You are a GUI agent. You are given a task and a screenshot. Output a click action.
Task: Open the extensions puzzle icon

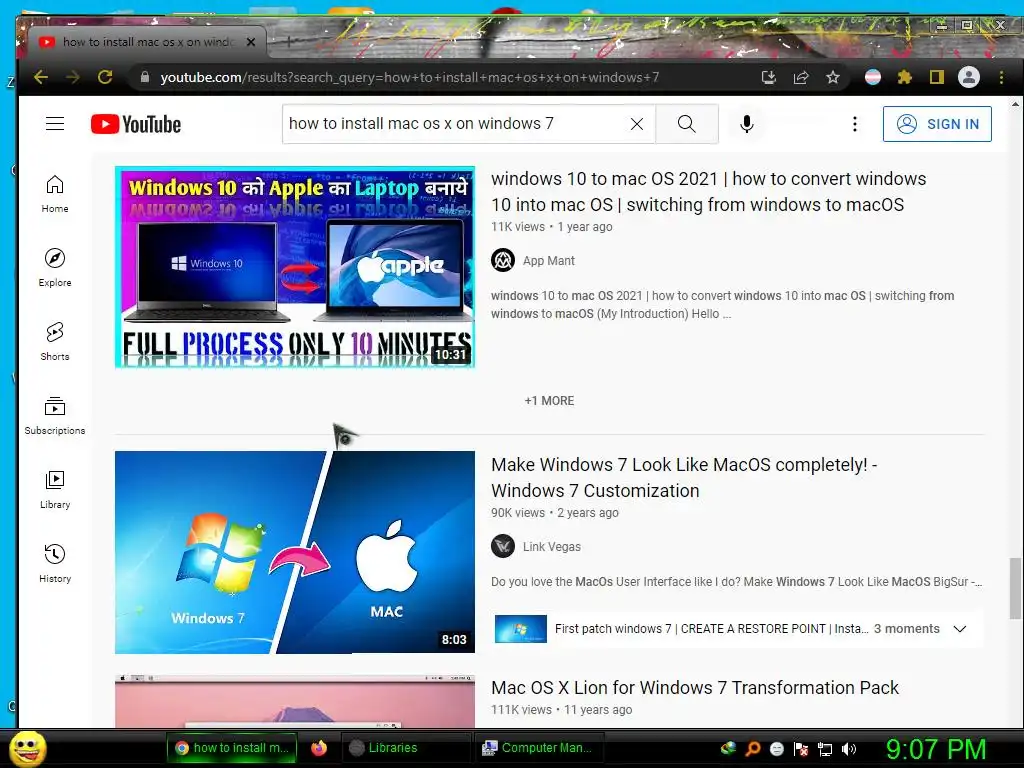(x=904, y=78)
